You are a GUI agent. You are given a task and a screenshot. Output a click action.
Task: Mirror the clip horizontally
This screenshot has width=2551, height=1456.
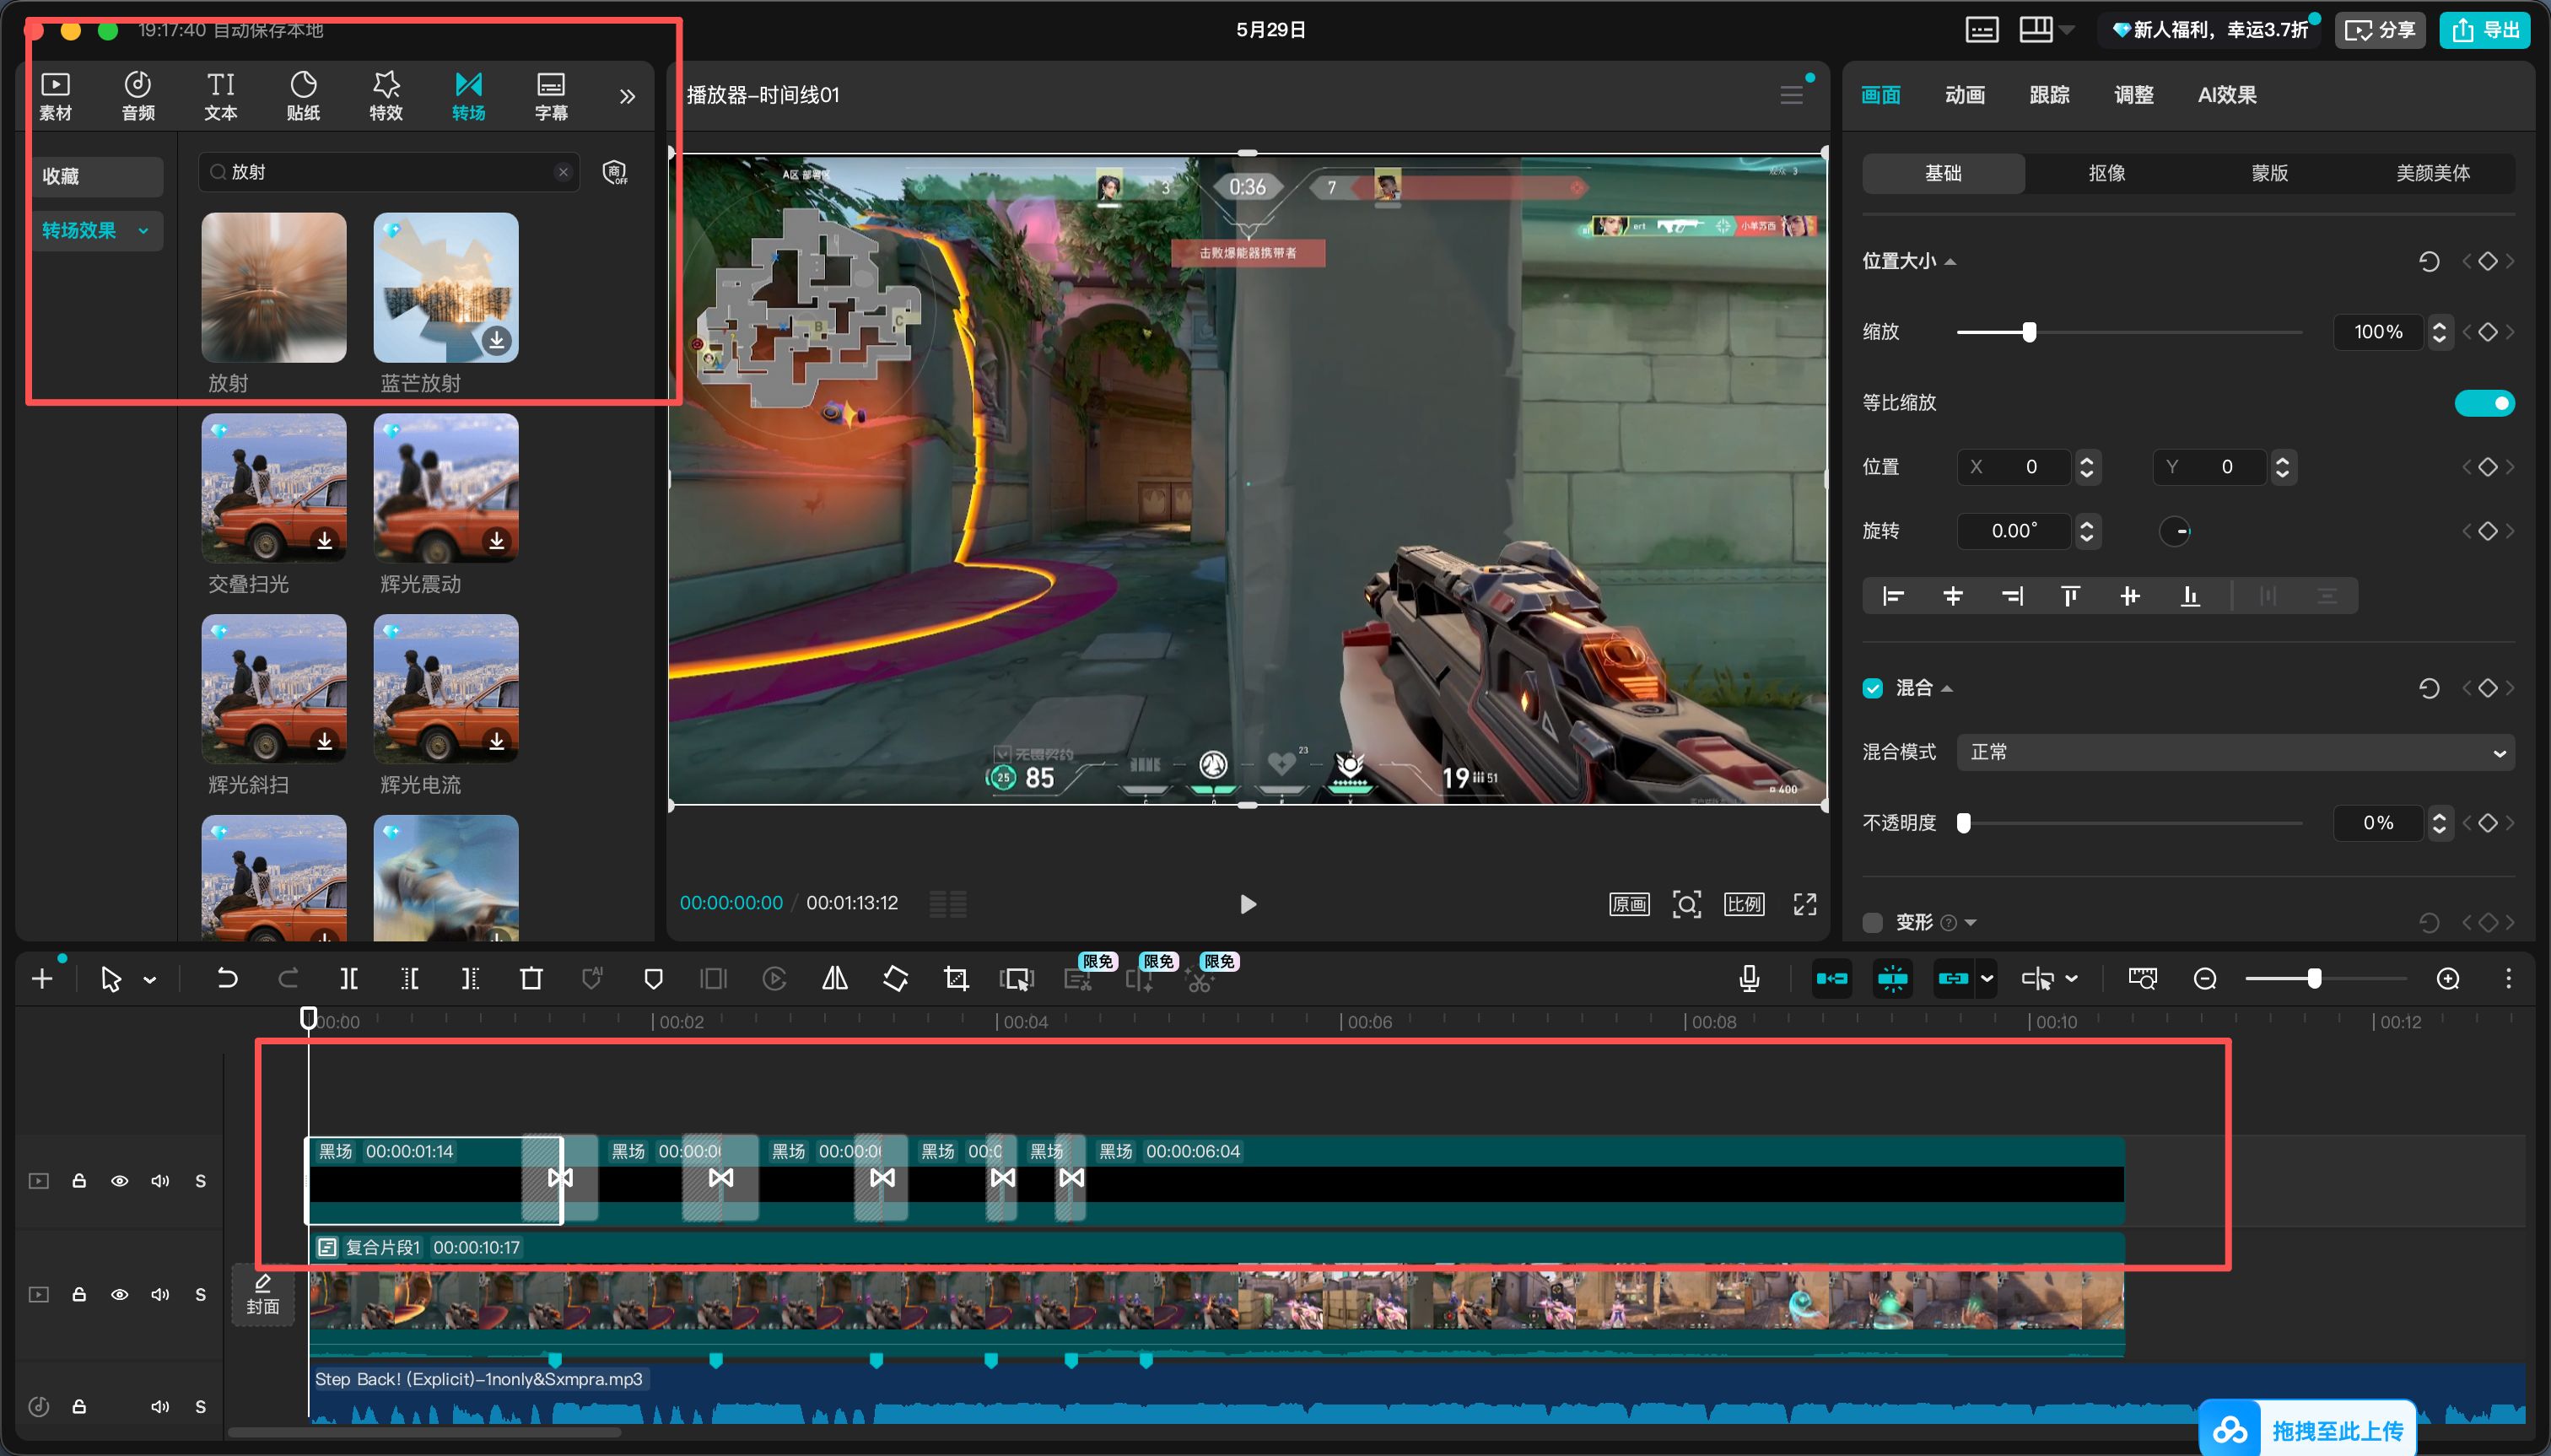(x=835, y=979)
